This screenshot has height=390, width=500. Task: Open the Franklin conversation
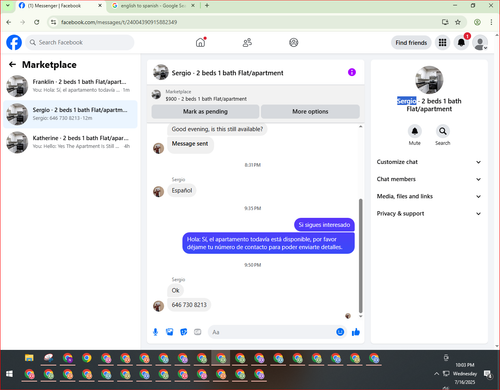(x=70, y=86)
